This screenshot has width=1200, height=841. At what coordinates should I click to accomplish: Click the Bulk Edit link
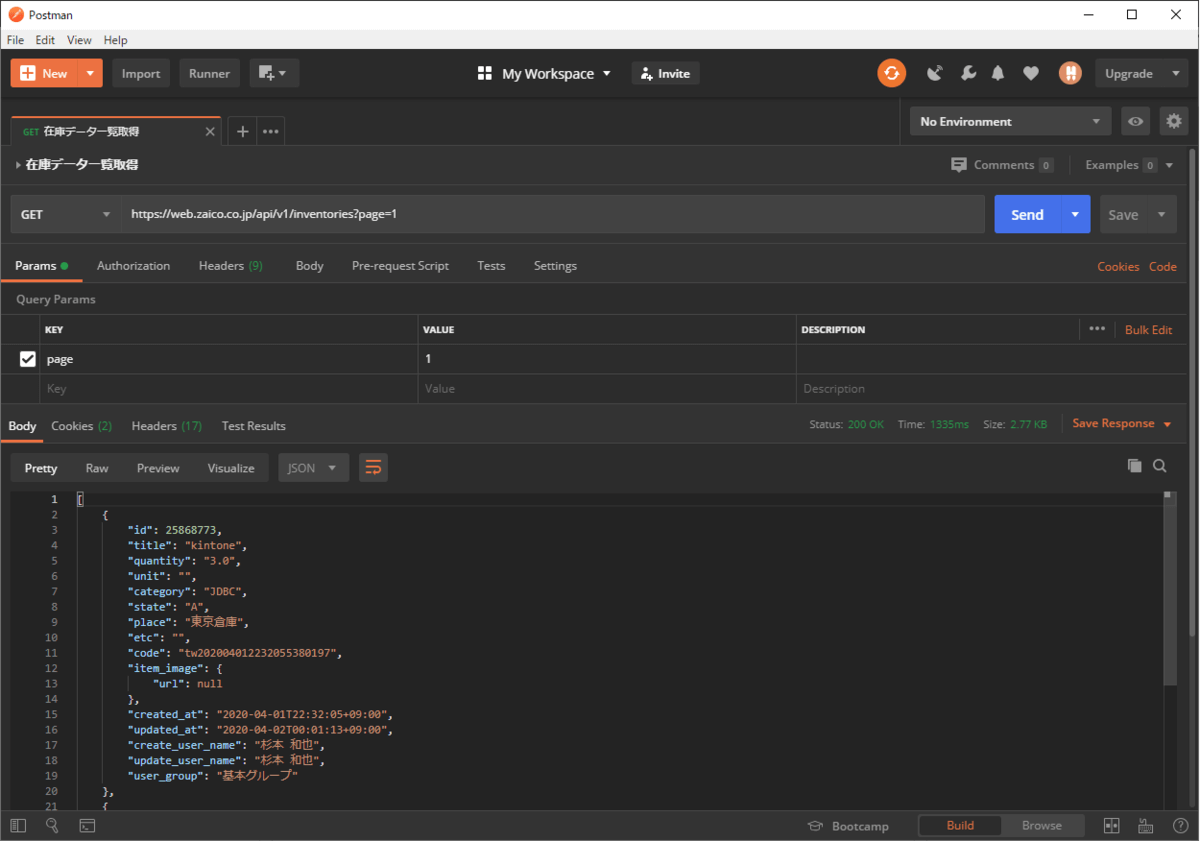pos(1148,330)
